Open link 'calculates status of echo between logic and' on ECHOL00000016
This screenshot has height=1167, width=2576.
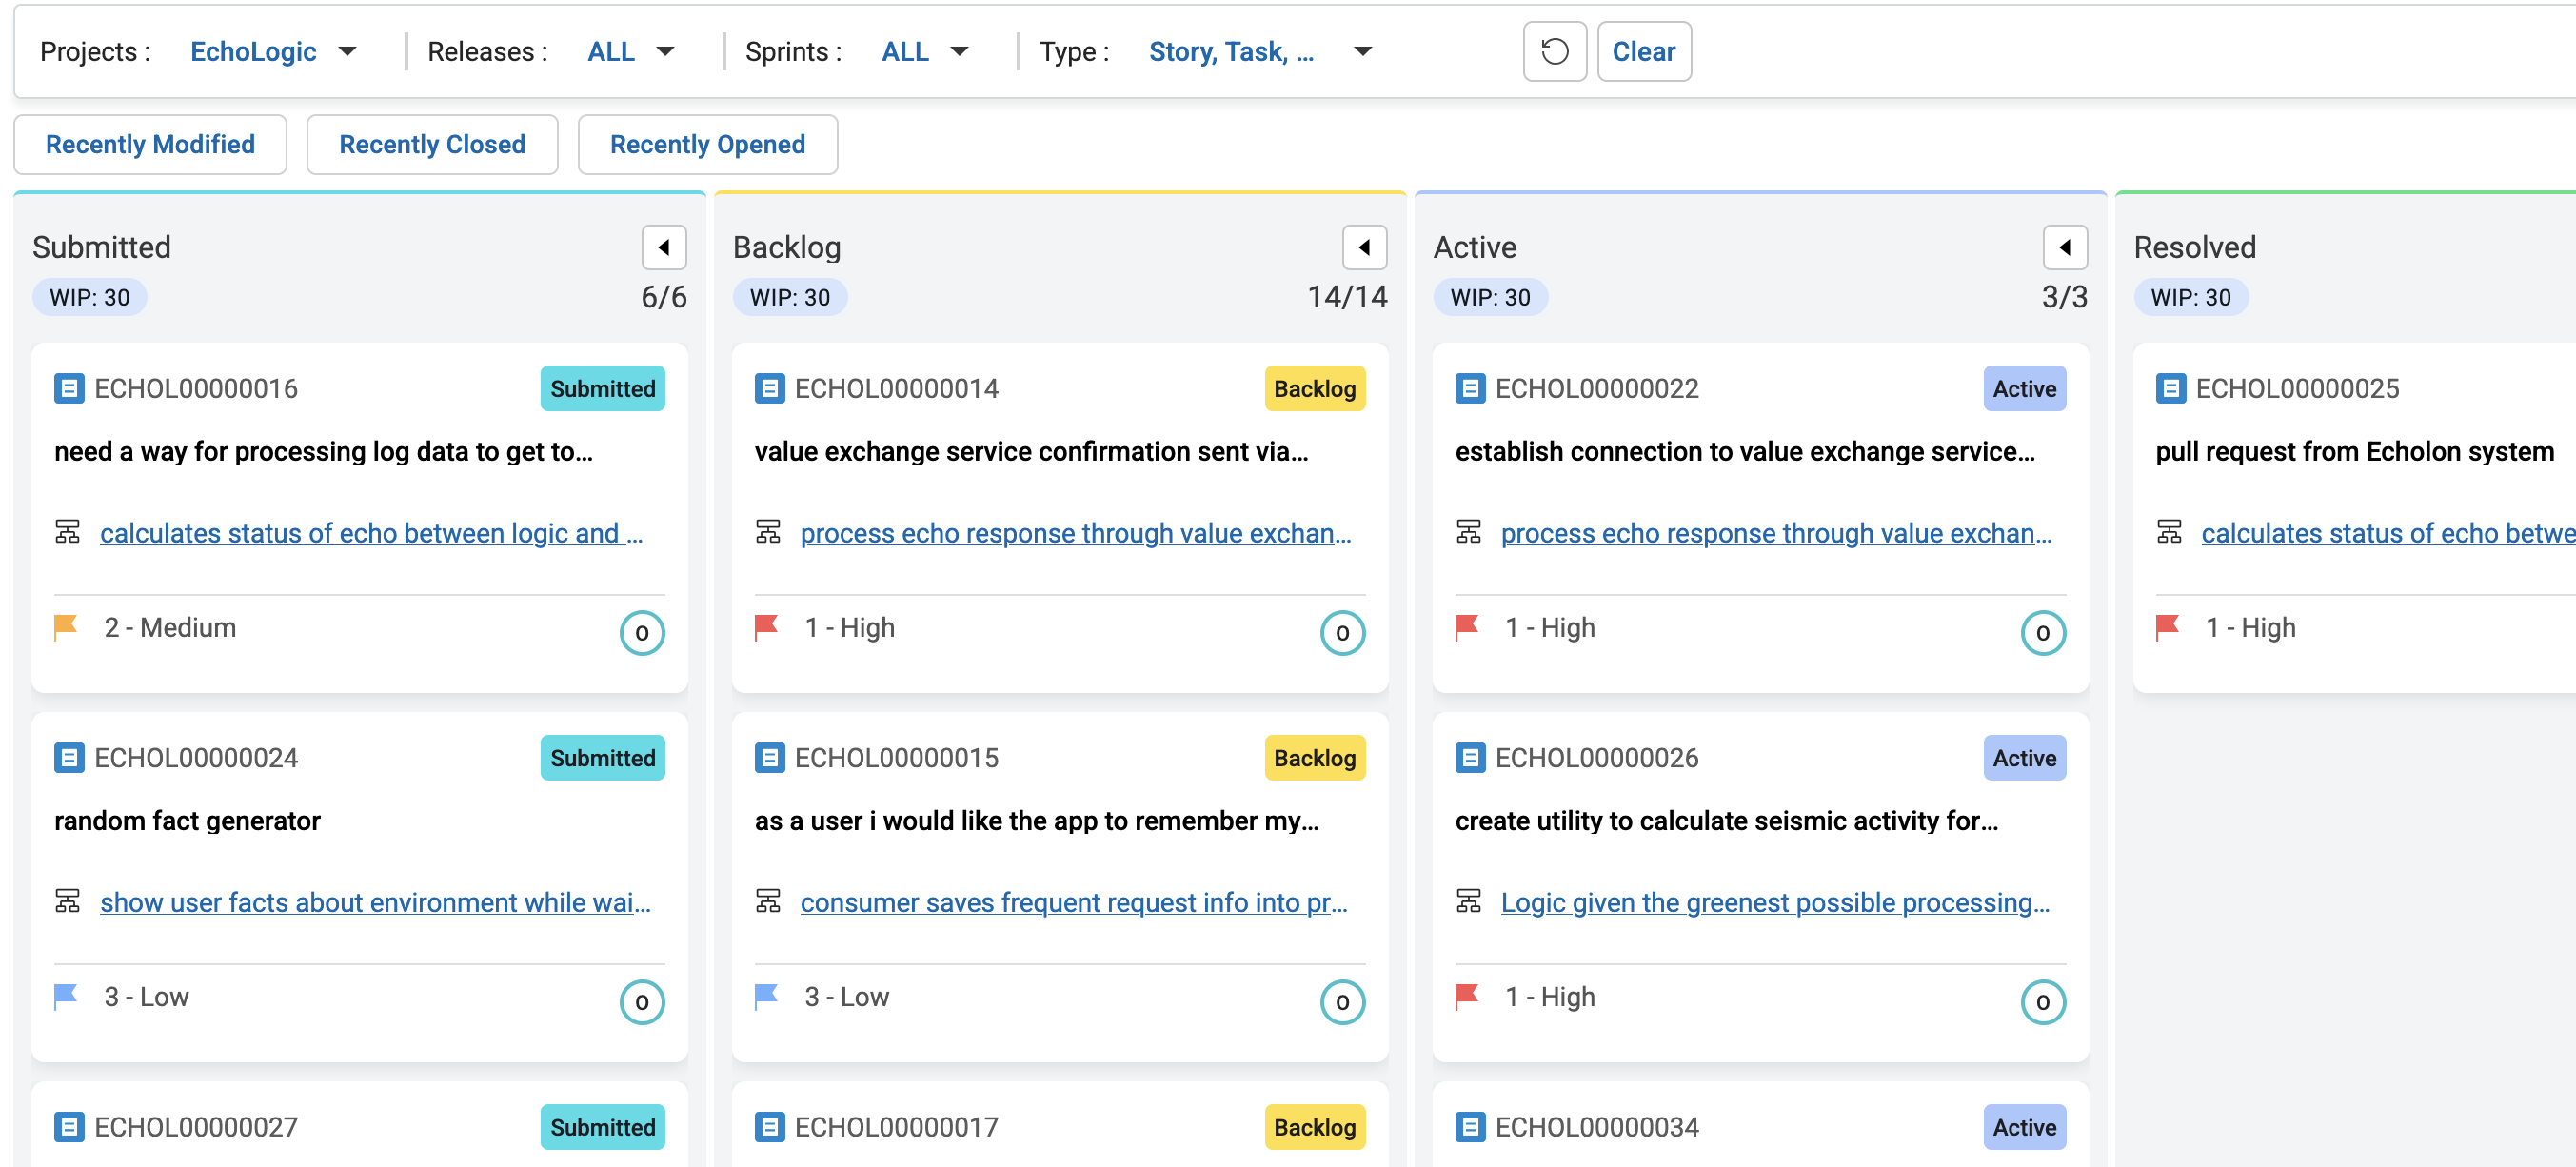pos(371,532)
